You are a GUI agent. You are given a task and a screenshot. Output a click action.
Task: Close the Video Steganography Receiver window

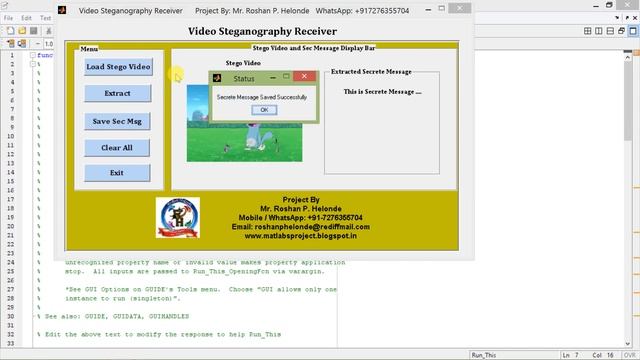tap(460, 8)
